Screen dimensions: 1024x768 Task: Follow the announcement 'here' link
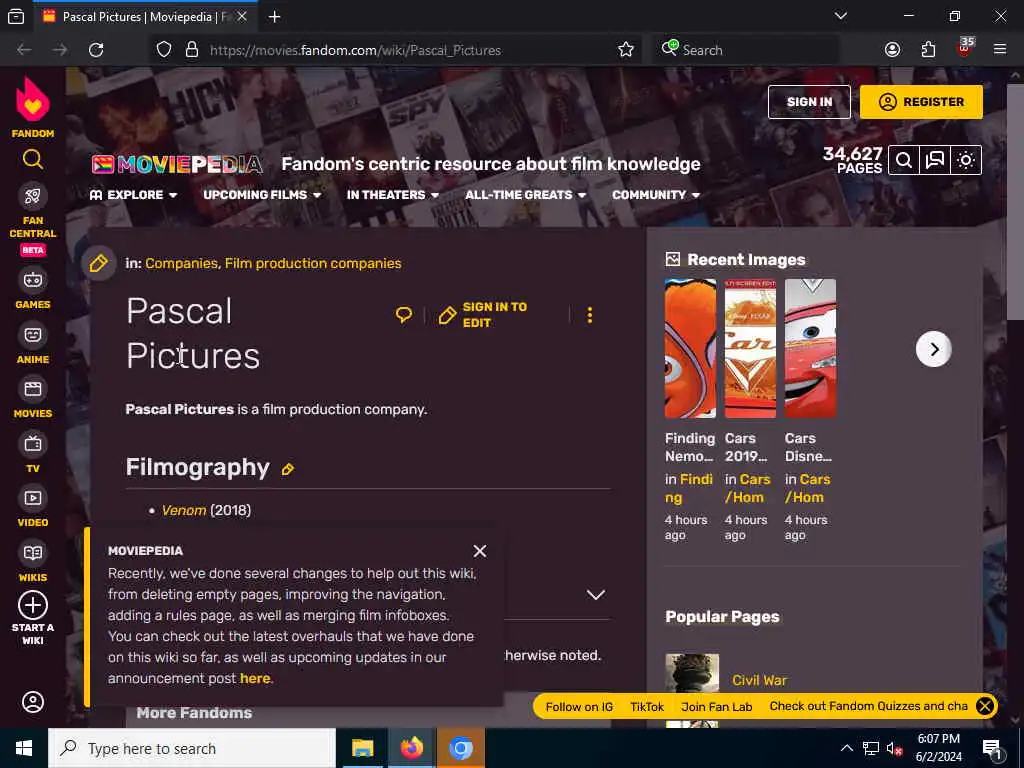255,679
